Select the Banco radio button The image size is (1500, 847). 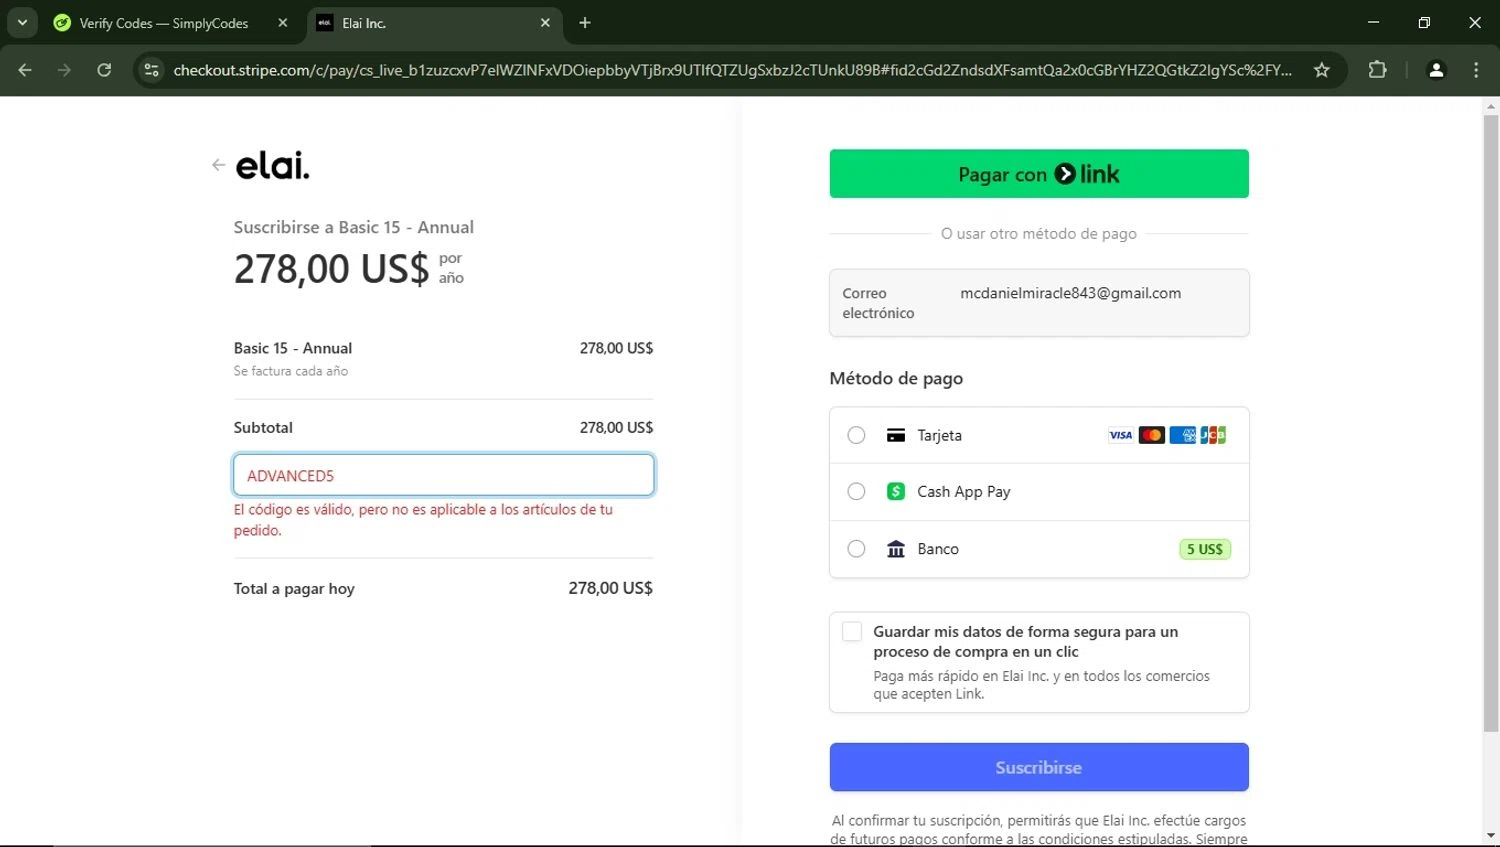tap(856, 549)
